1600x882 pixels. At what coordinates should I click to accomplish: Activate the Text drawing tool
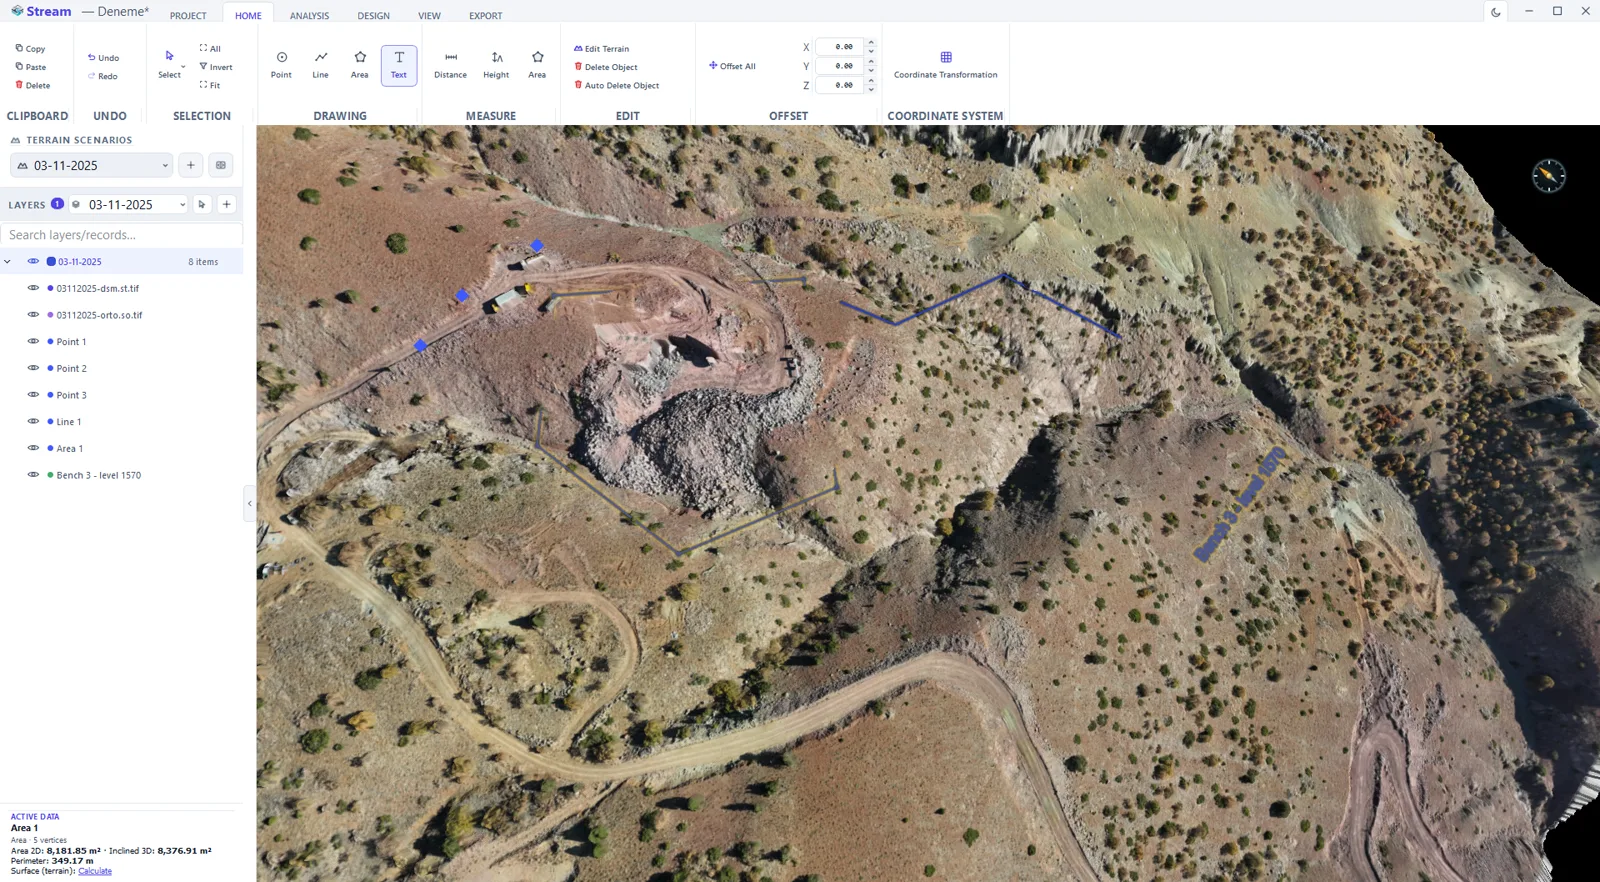[399, 65]
